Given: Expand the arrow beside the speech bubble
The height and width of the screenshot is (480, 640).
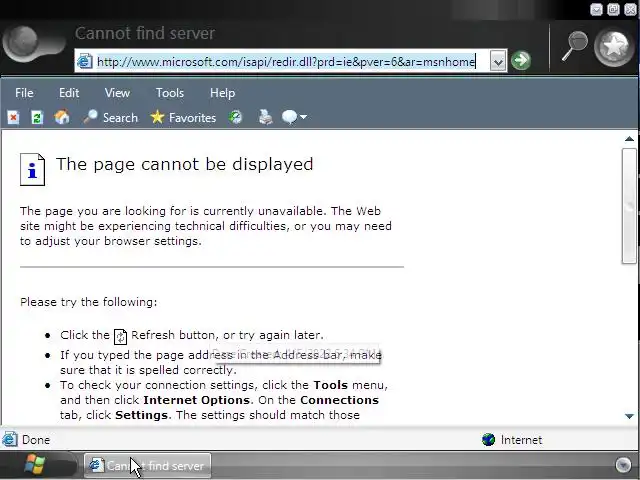Looking at the screenshot, I should tap(303, 117).
